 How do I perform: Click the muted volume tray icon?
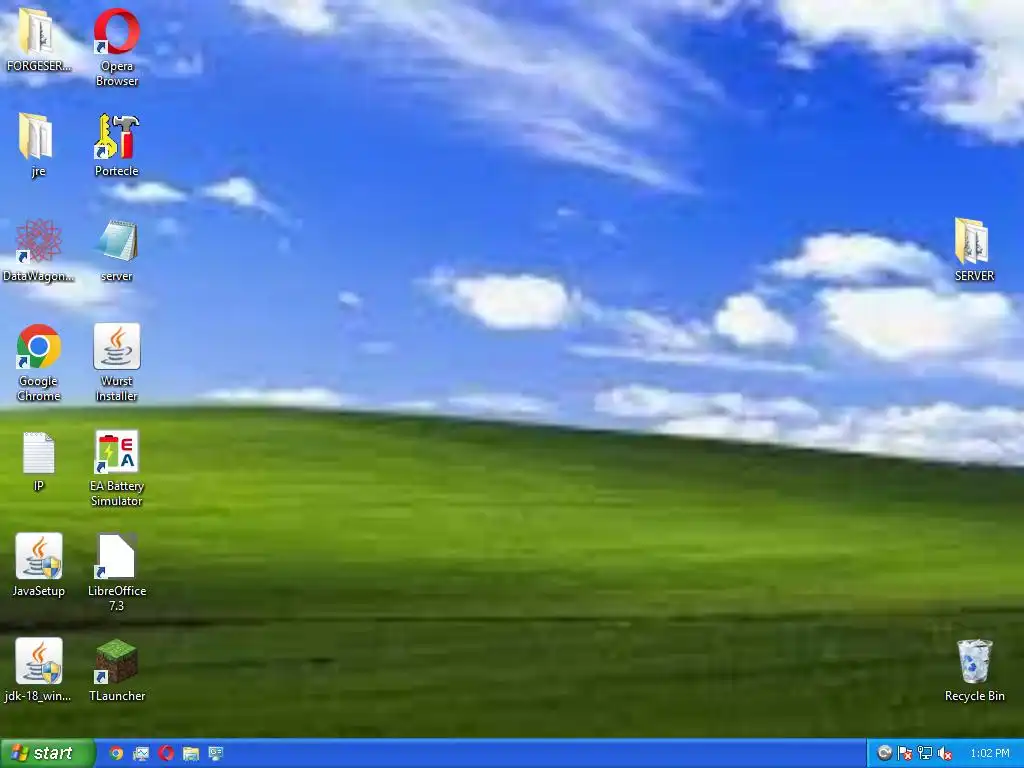click(x=944, y=754)
